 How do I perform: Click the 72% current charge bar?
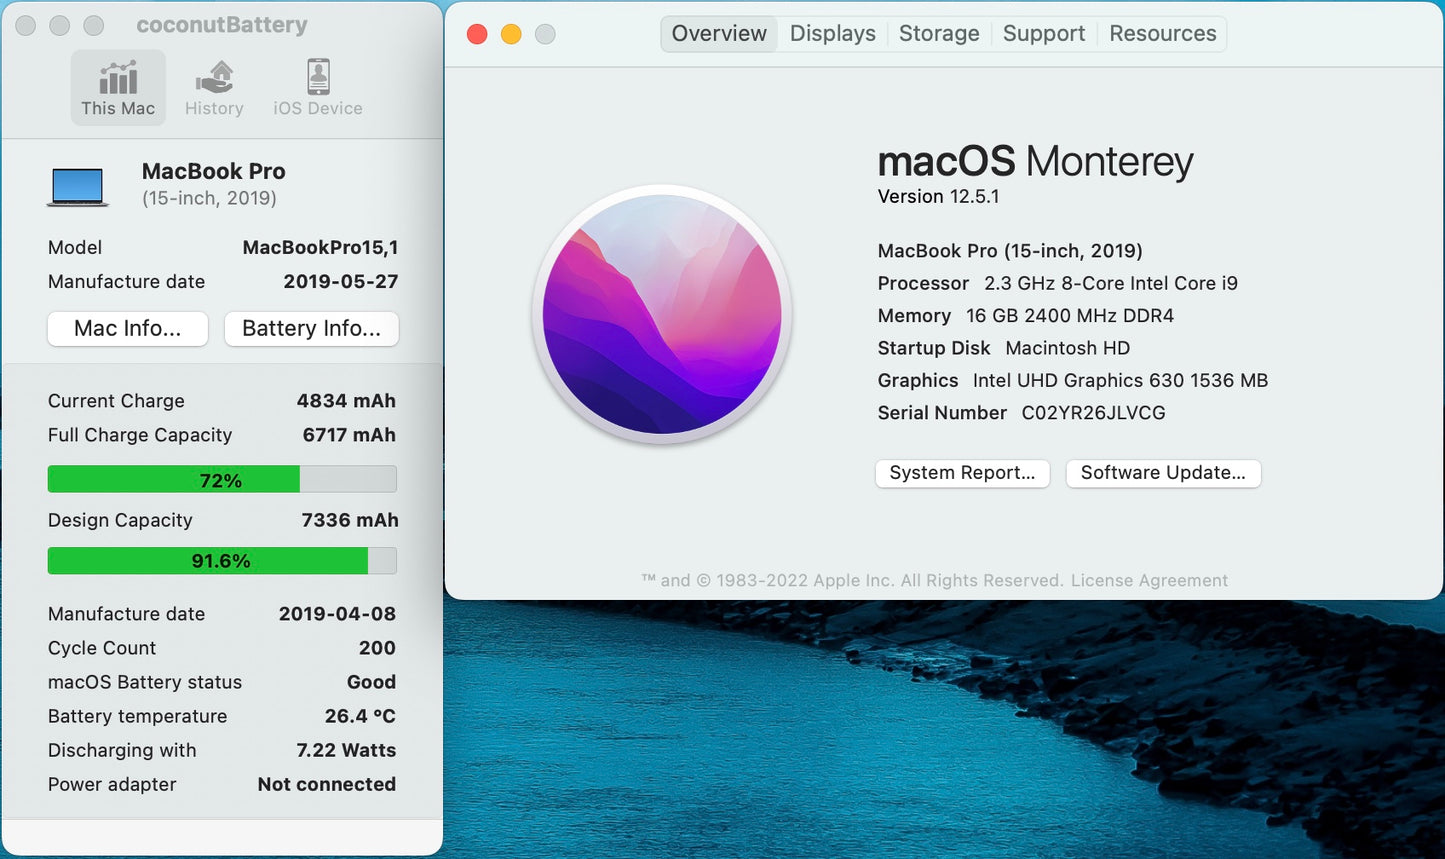(x=221, y=479)
